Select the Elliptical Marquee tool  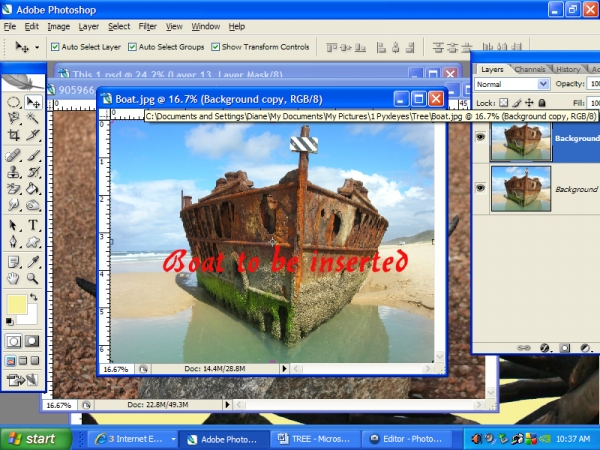(13, 103)
